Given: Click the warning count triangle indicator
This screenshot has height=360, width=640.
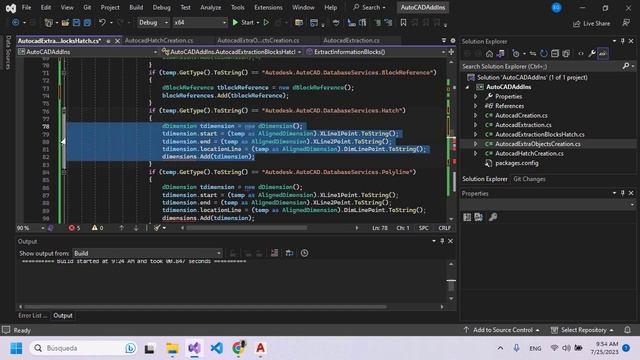Looking at the screenshot, I should pos(97,228).
